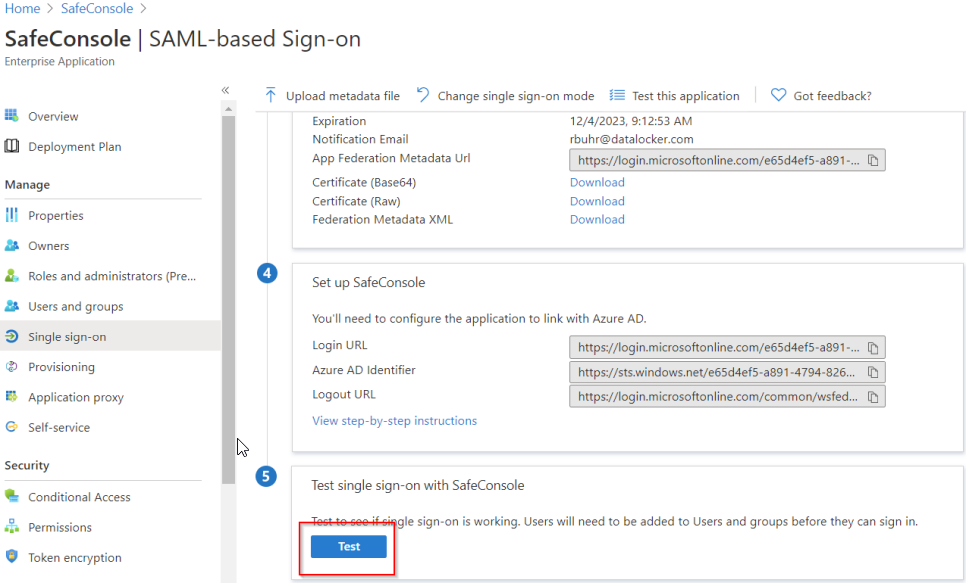Click the notification email rbuhr@datalocker.com

(x=632, y=139)
